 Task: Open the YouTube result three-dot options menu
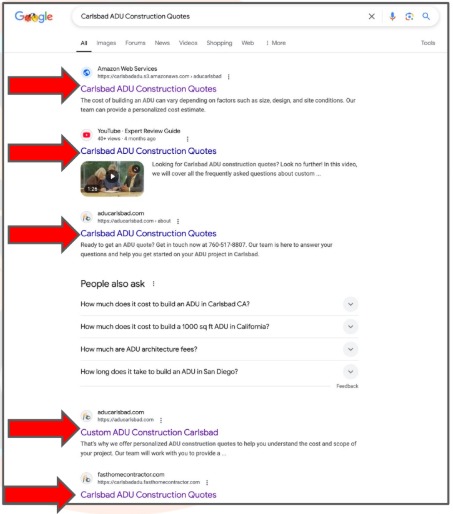click(187, 139)
